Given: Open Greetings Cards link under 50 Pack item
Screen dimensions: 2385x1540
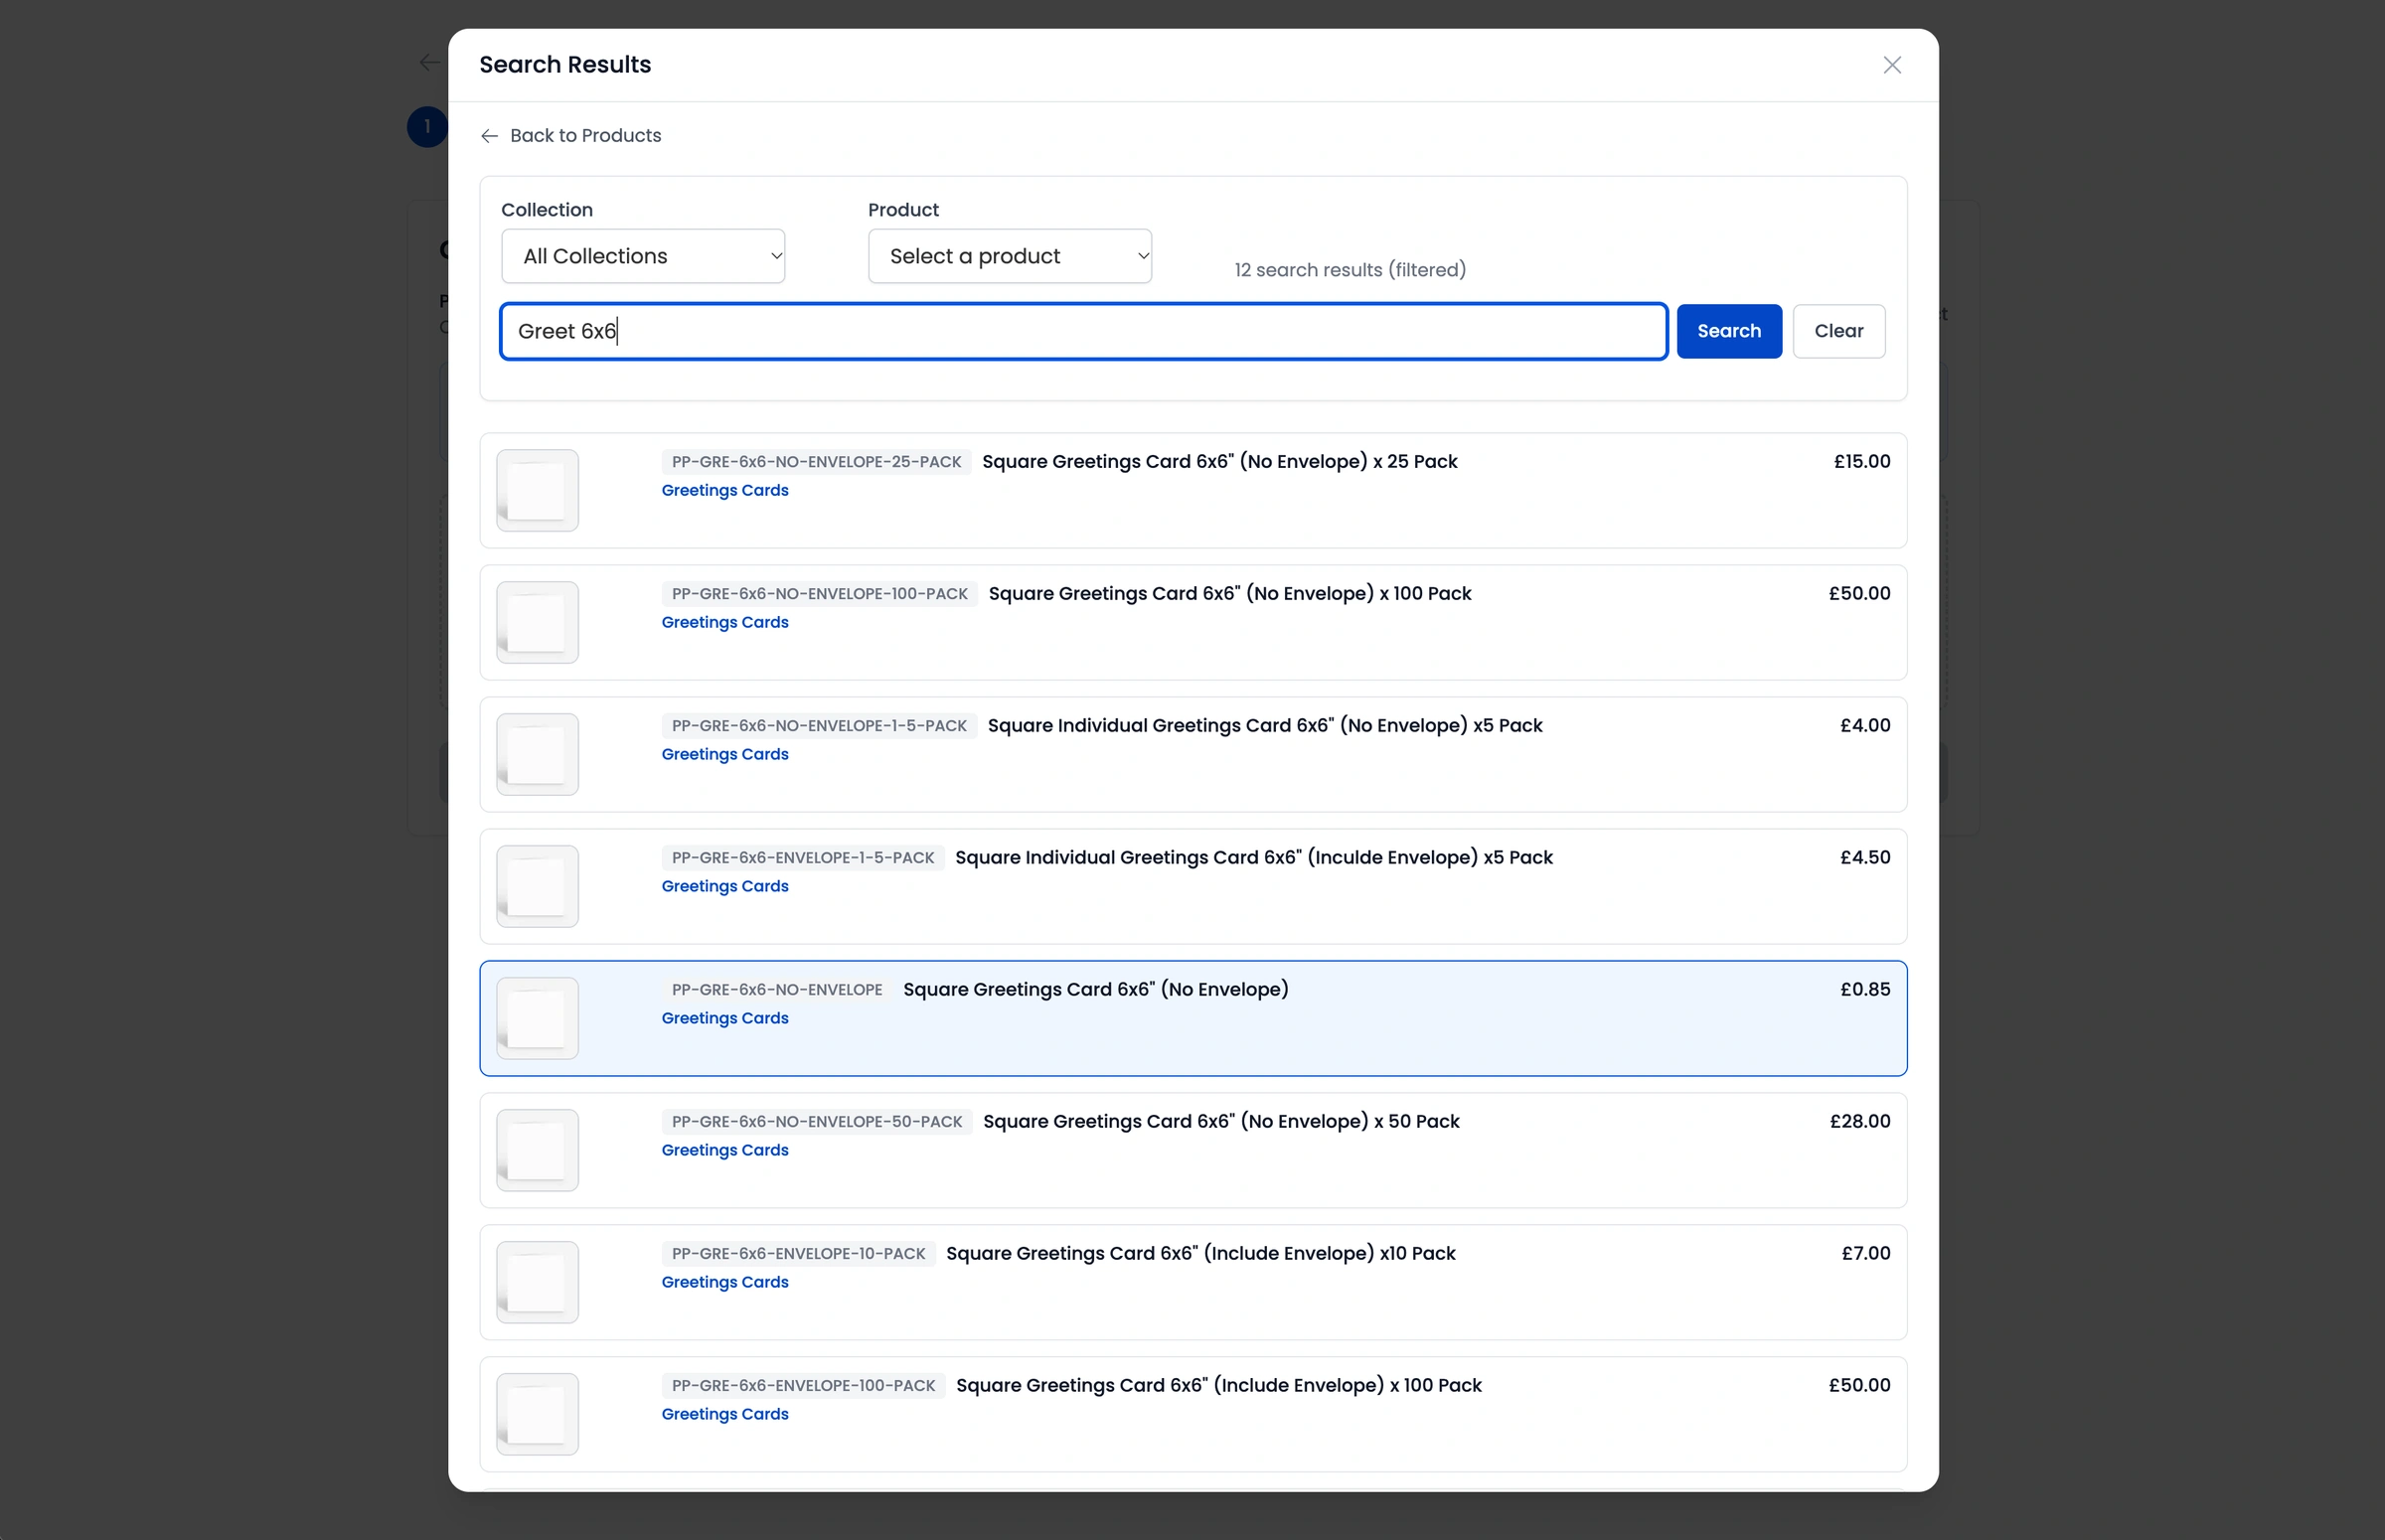Looking at the screenshot, I should coord(725,1150).
